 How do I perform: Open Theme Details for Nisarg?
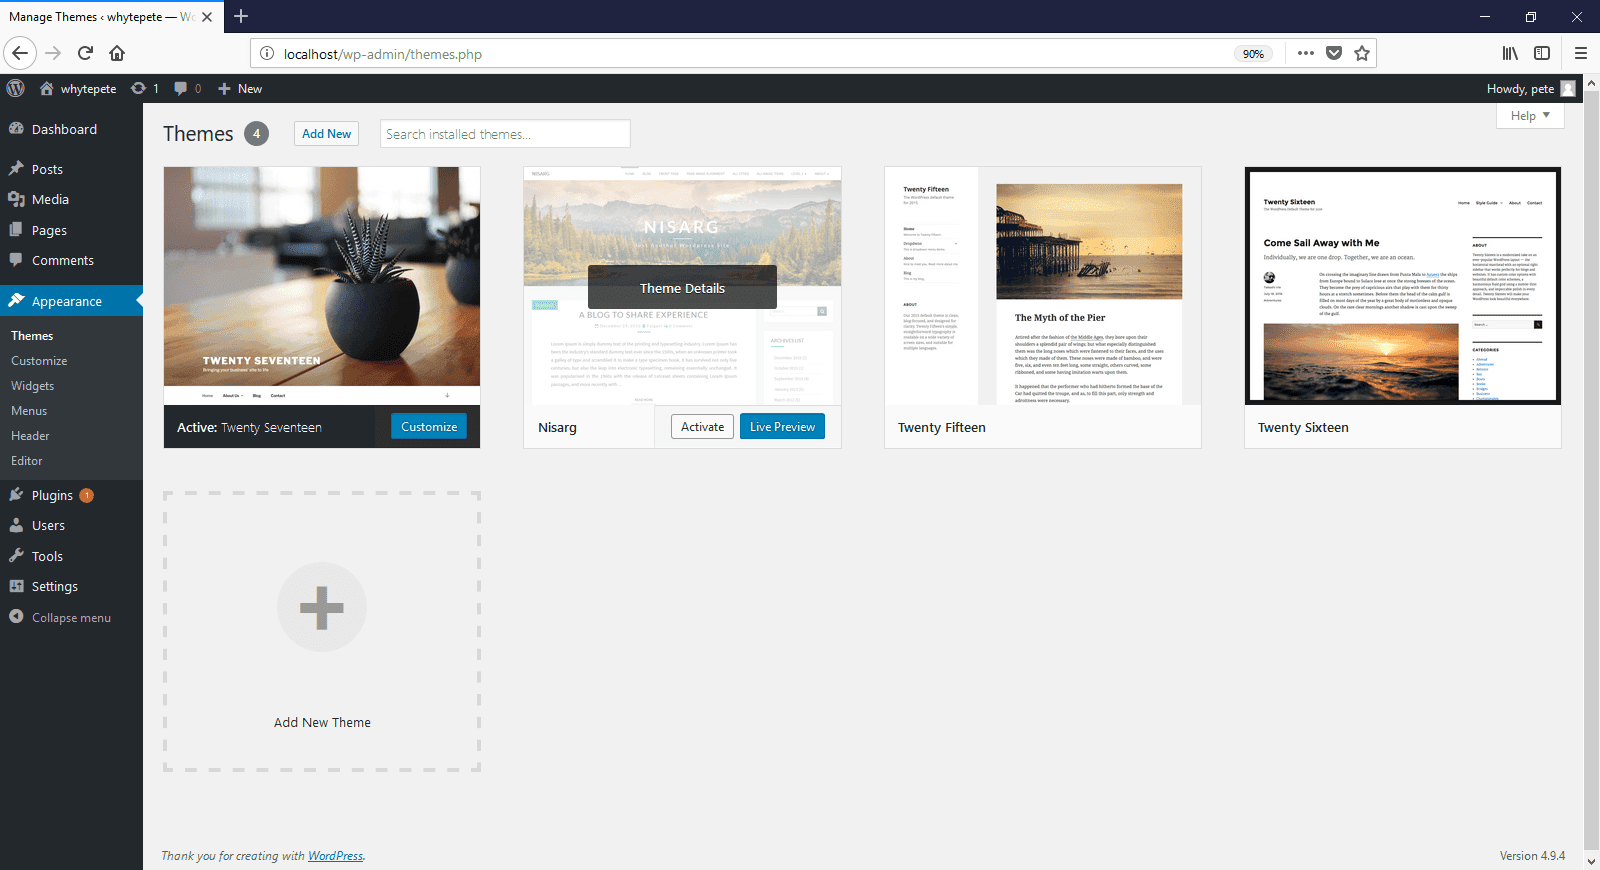(x=682, y=288)
